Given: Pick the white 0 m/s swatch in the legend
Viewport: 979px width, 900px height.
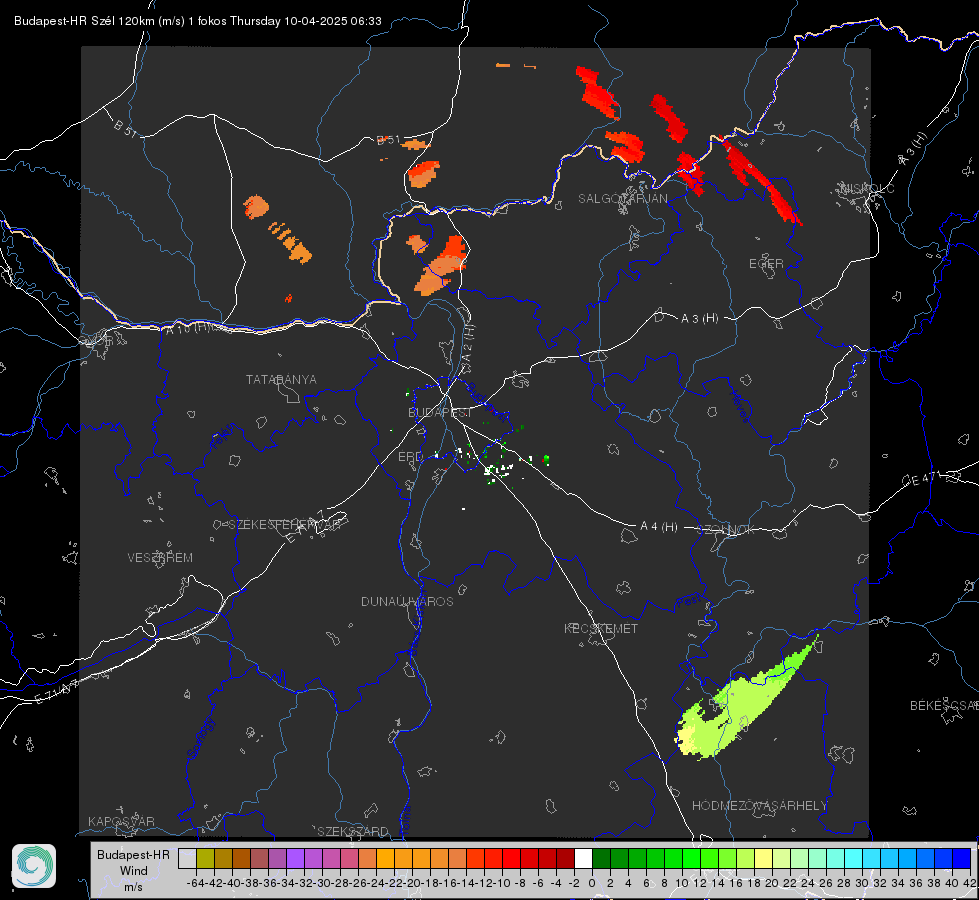Looking at the screenshot, I should (x=583, y=859).
